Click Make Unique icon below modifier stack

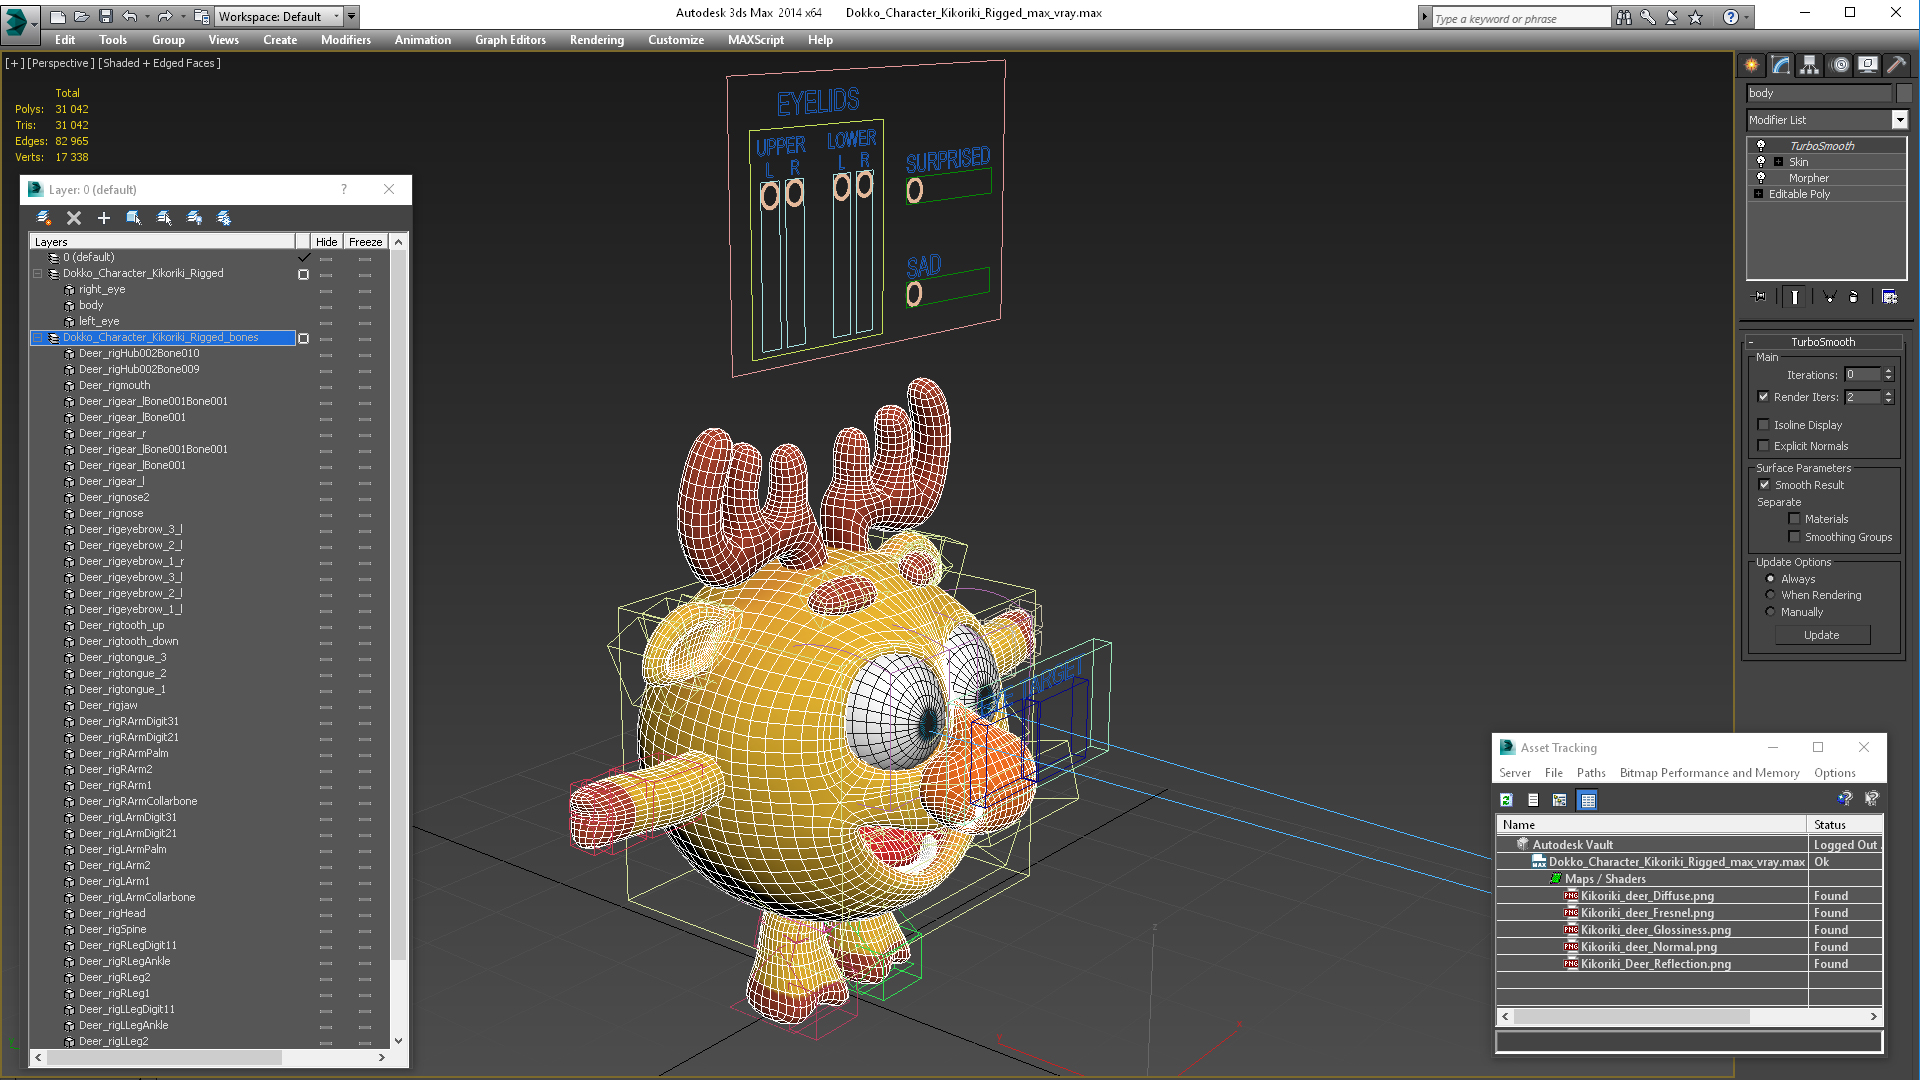click(x=1829, y=296)
